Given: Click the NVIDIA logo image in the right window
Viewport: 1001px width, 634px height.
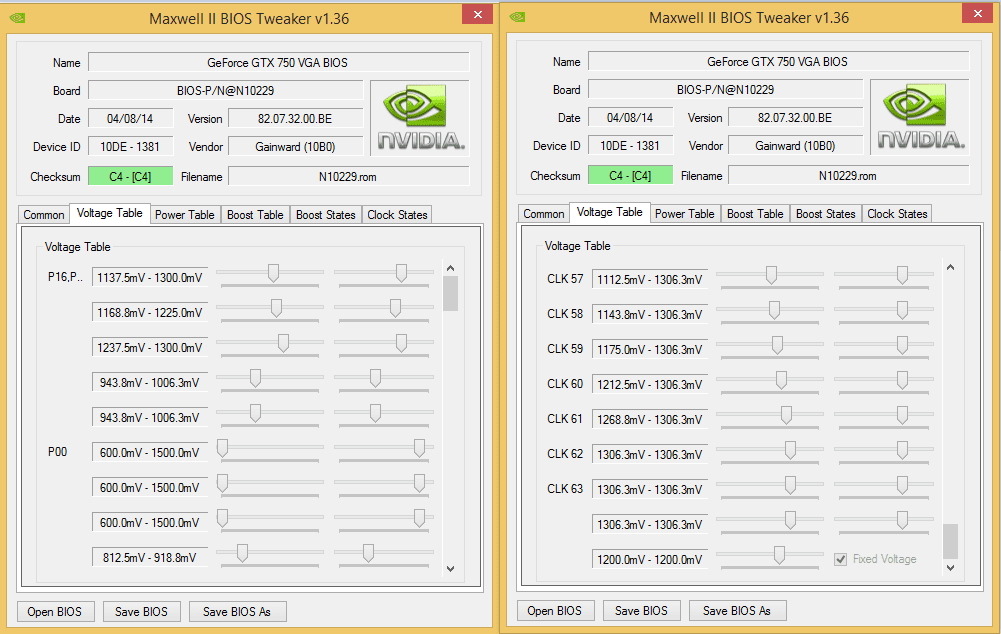Looking at the screenshot, I should pyautogui.click(x=919, y=117).
